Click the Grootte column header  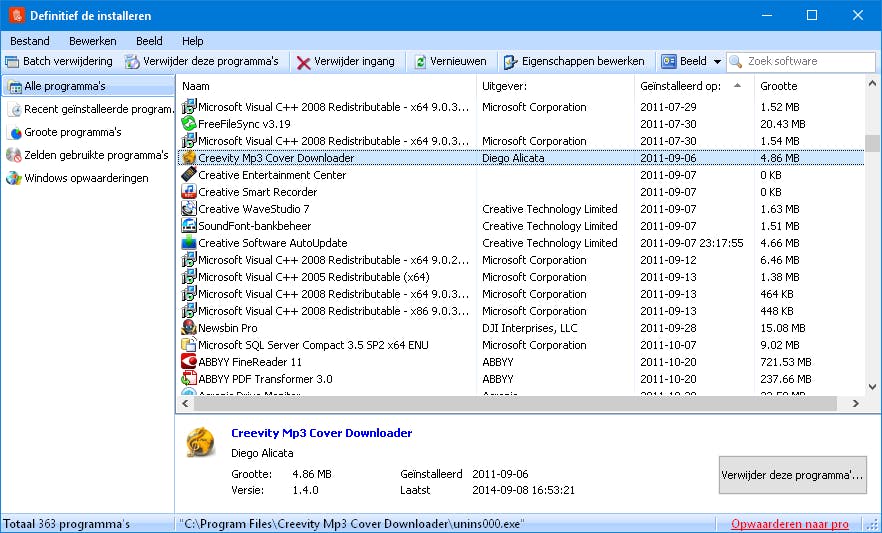tap(778, 86)
